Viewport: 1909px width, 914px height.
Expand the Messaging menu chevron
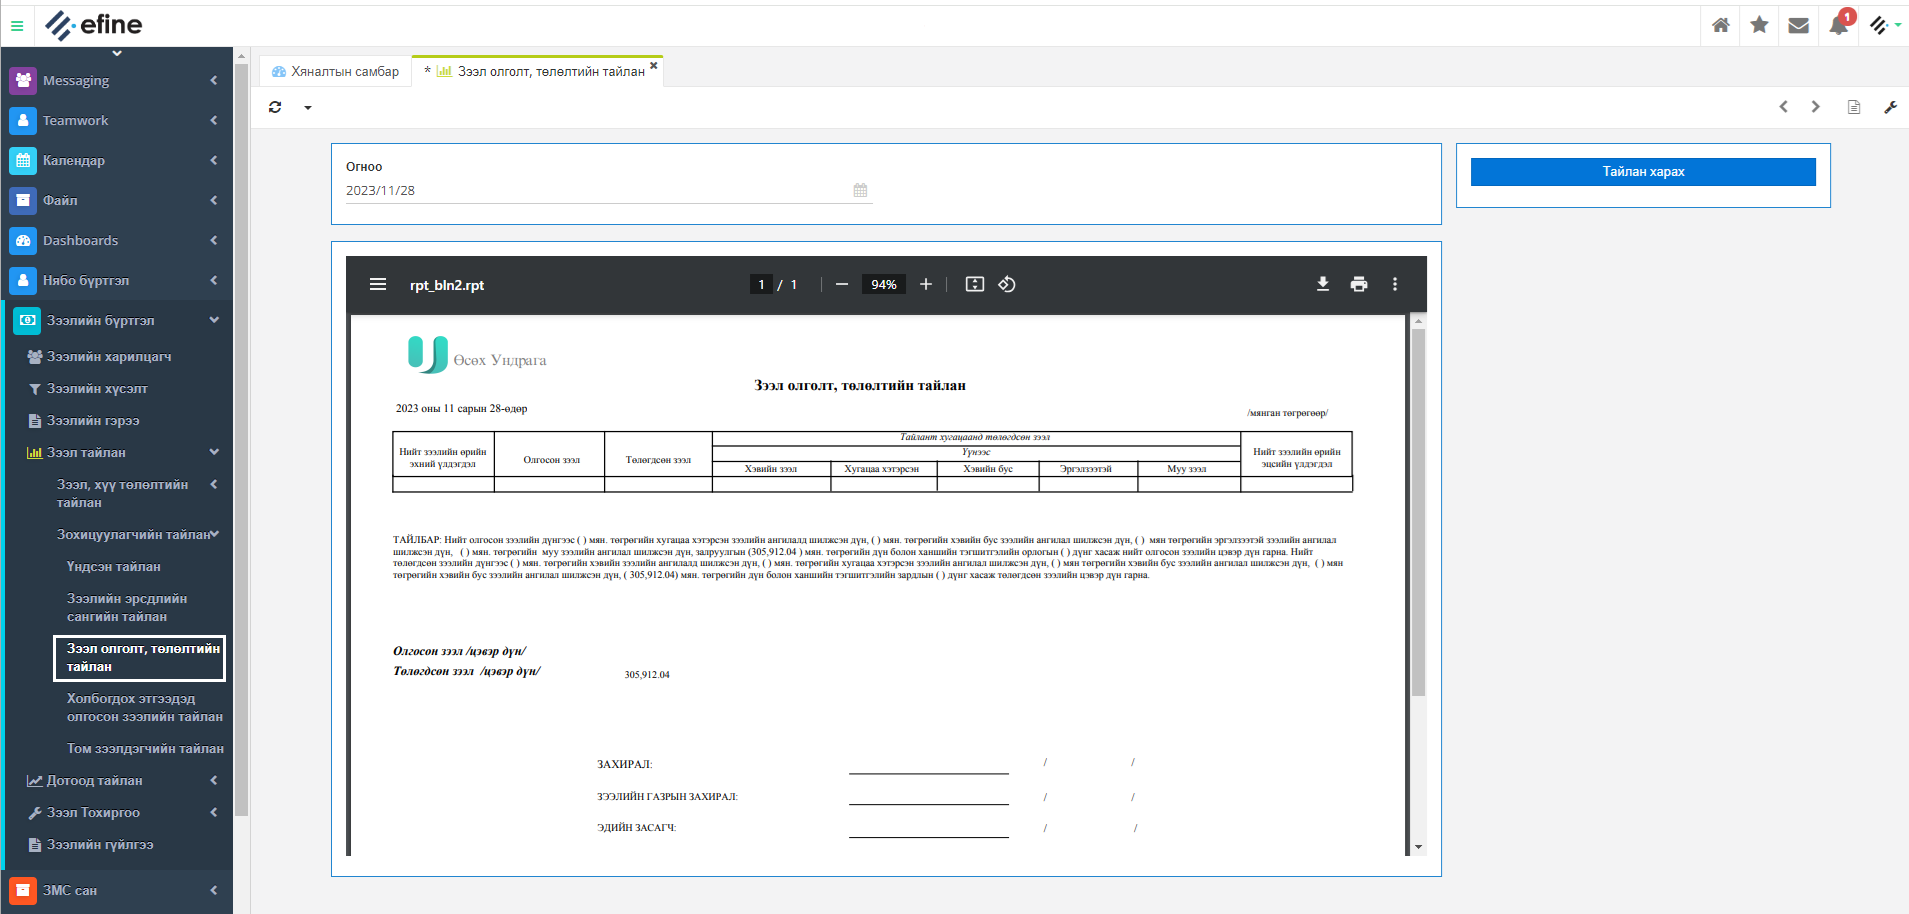pos(214,80)
